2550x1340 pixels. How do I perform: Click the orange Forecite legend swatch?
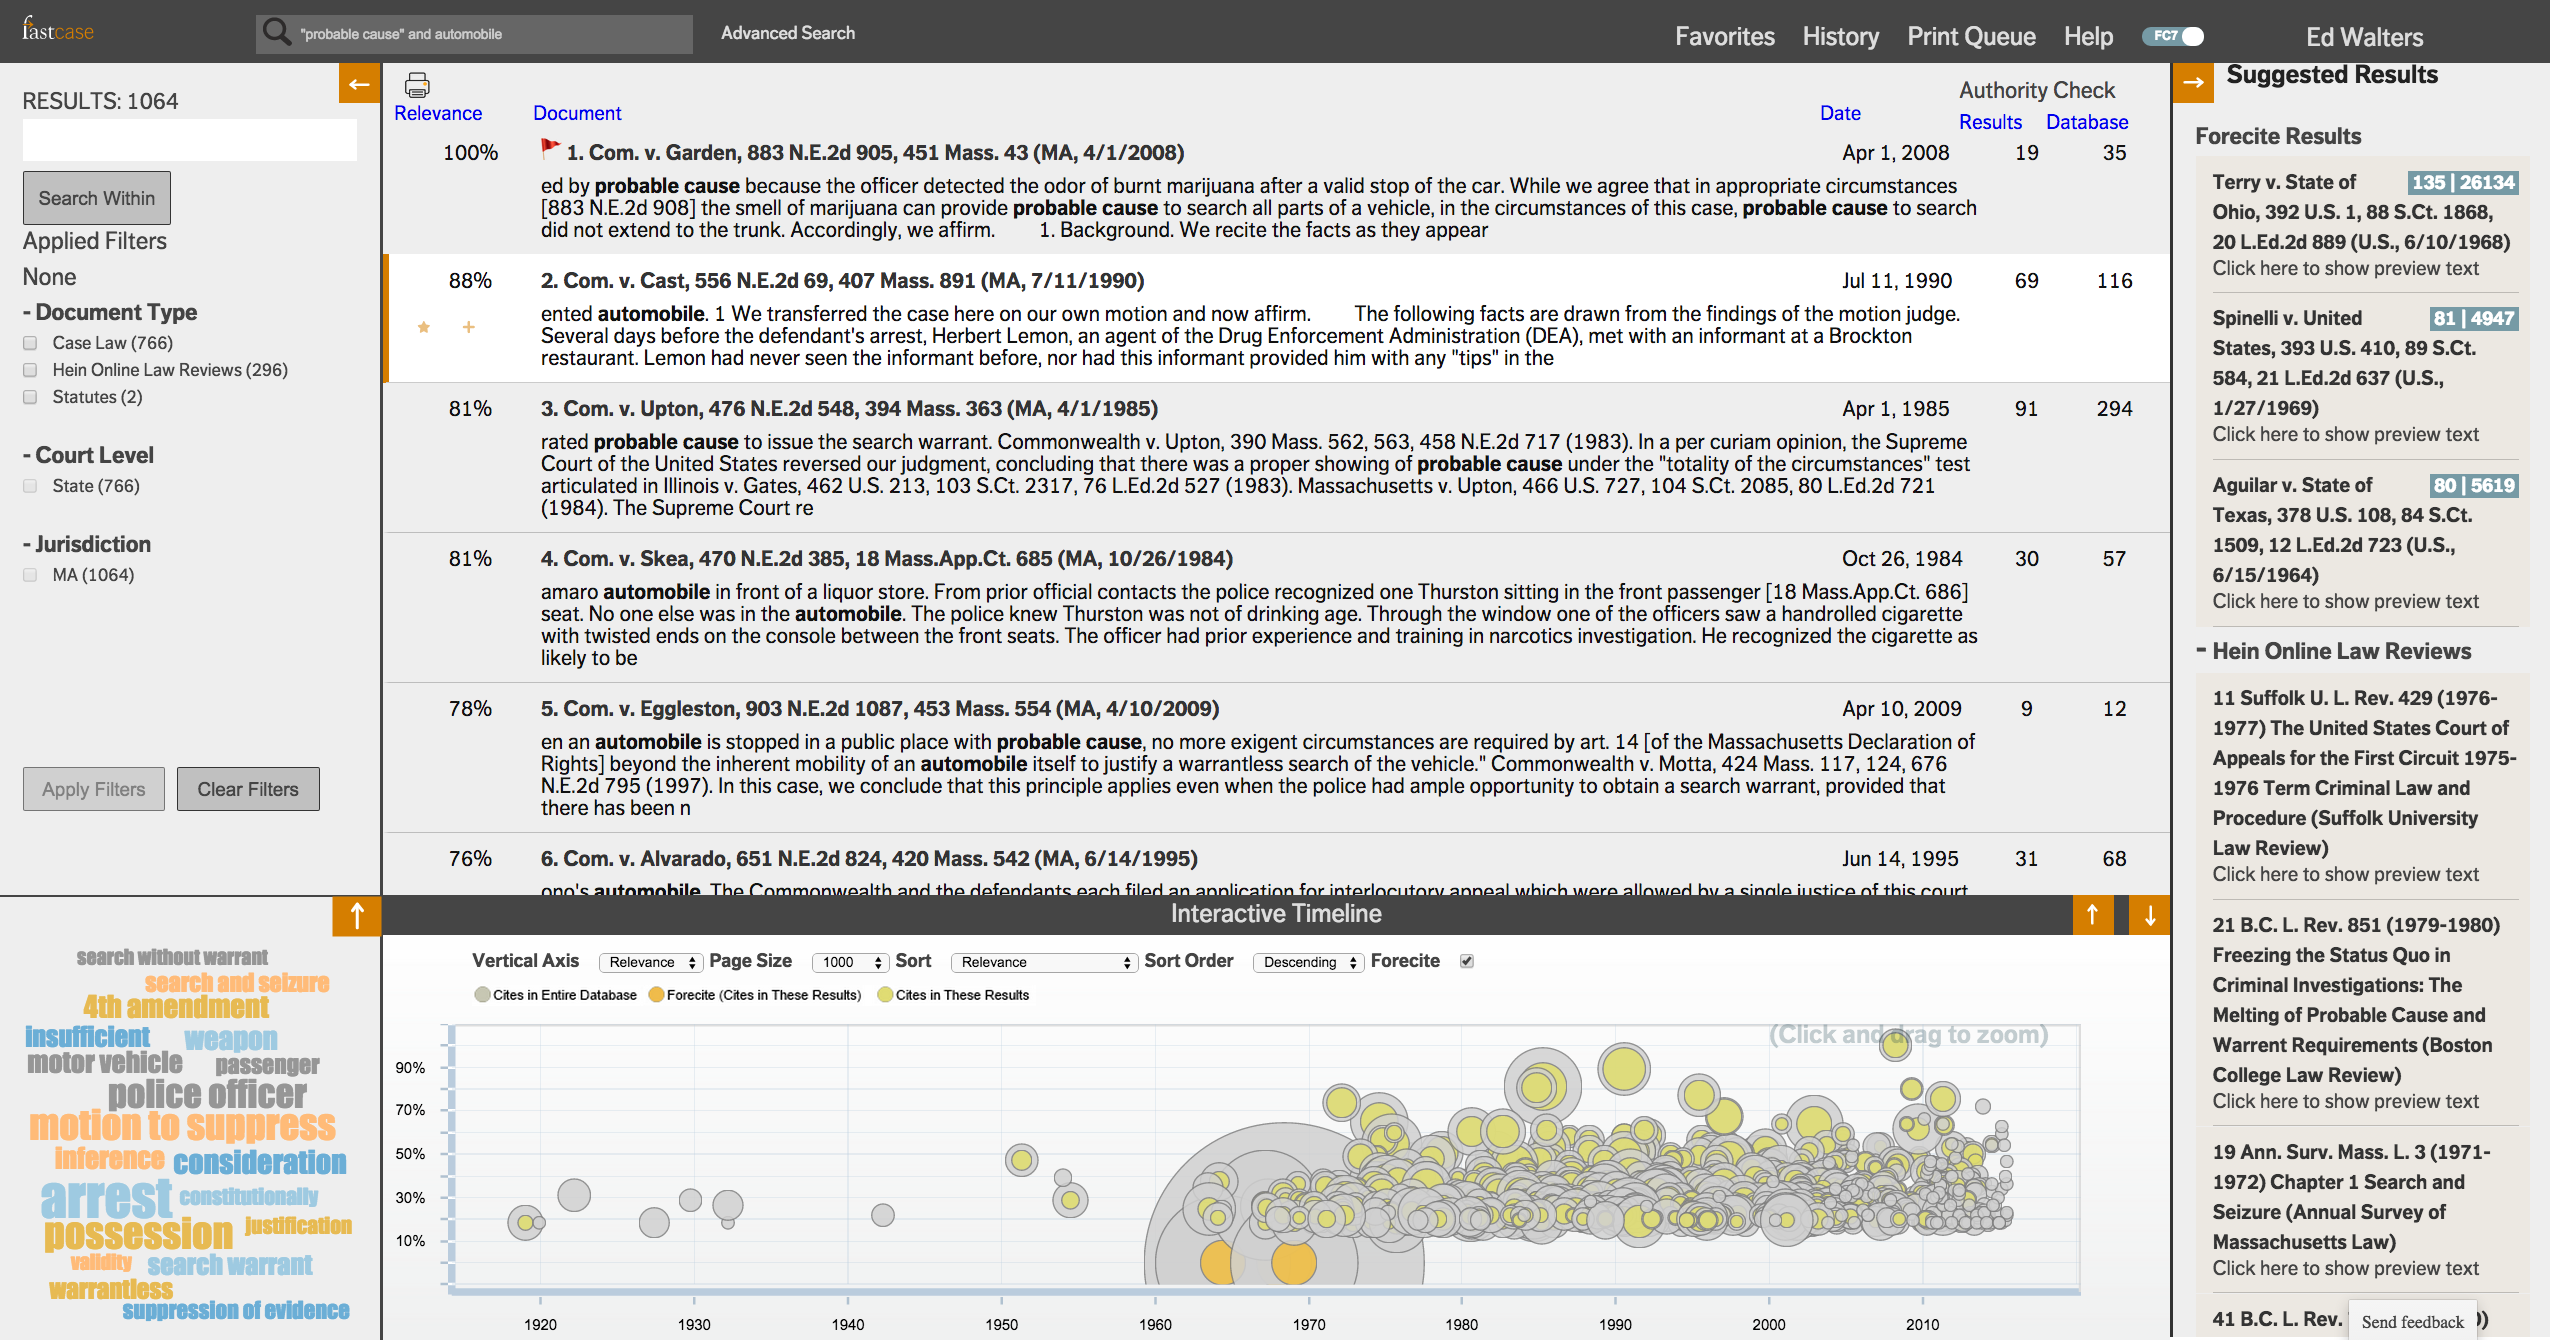(657, 995)
